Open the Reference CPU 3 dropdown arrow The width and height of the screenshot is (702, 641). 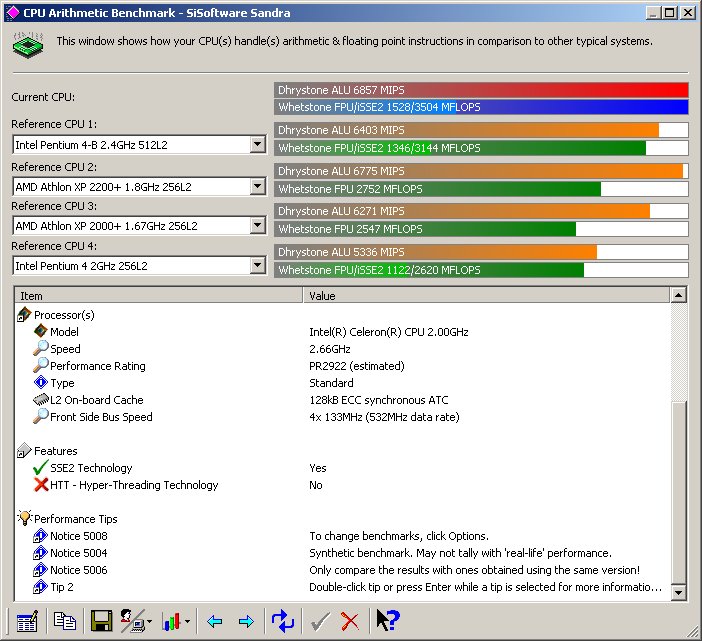tap(257, 225)
